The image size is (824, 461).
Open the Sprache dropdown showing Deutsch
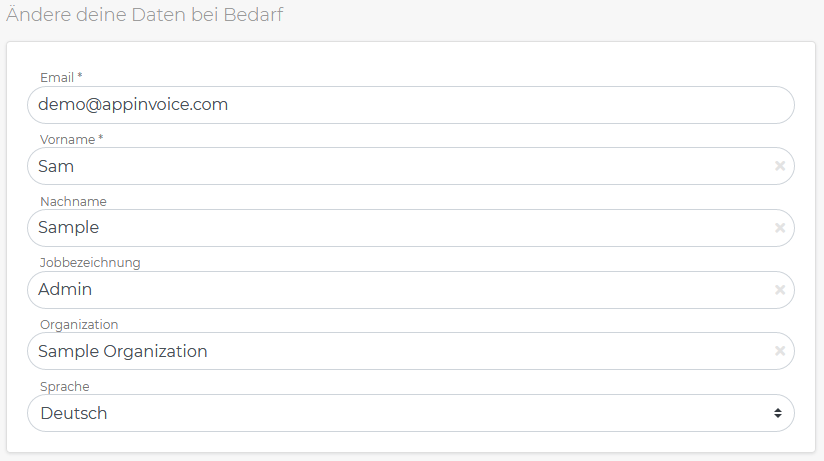point(410,413)
